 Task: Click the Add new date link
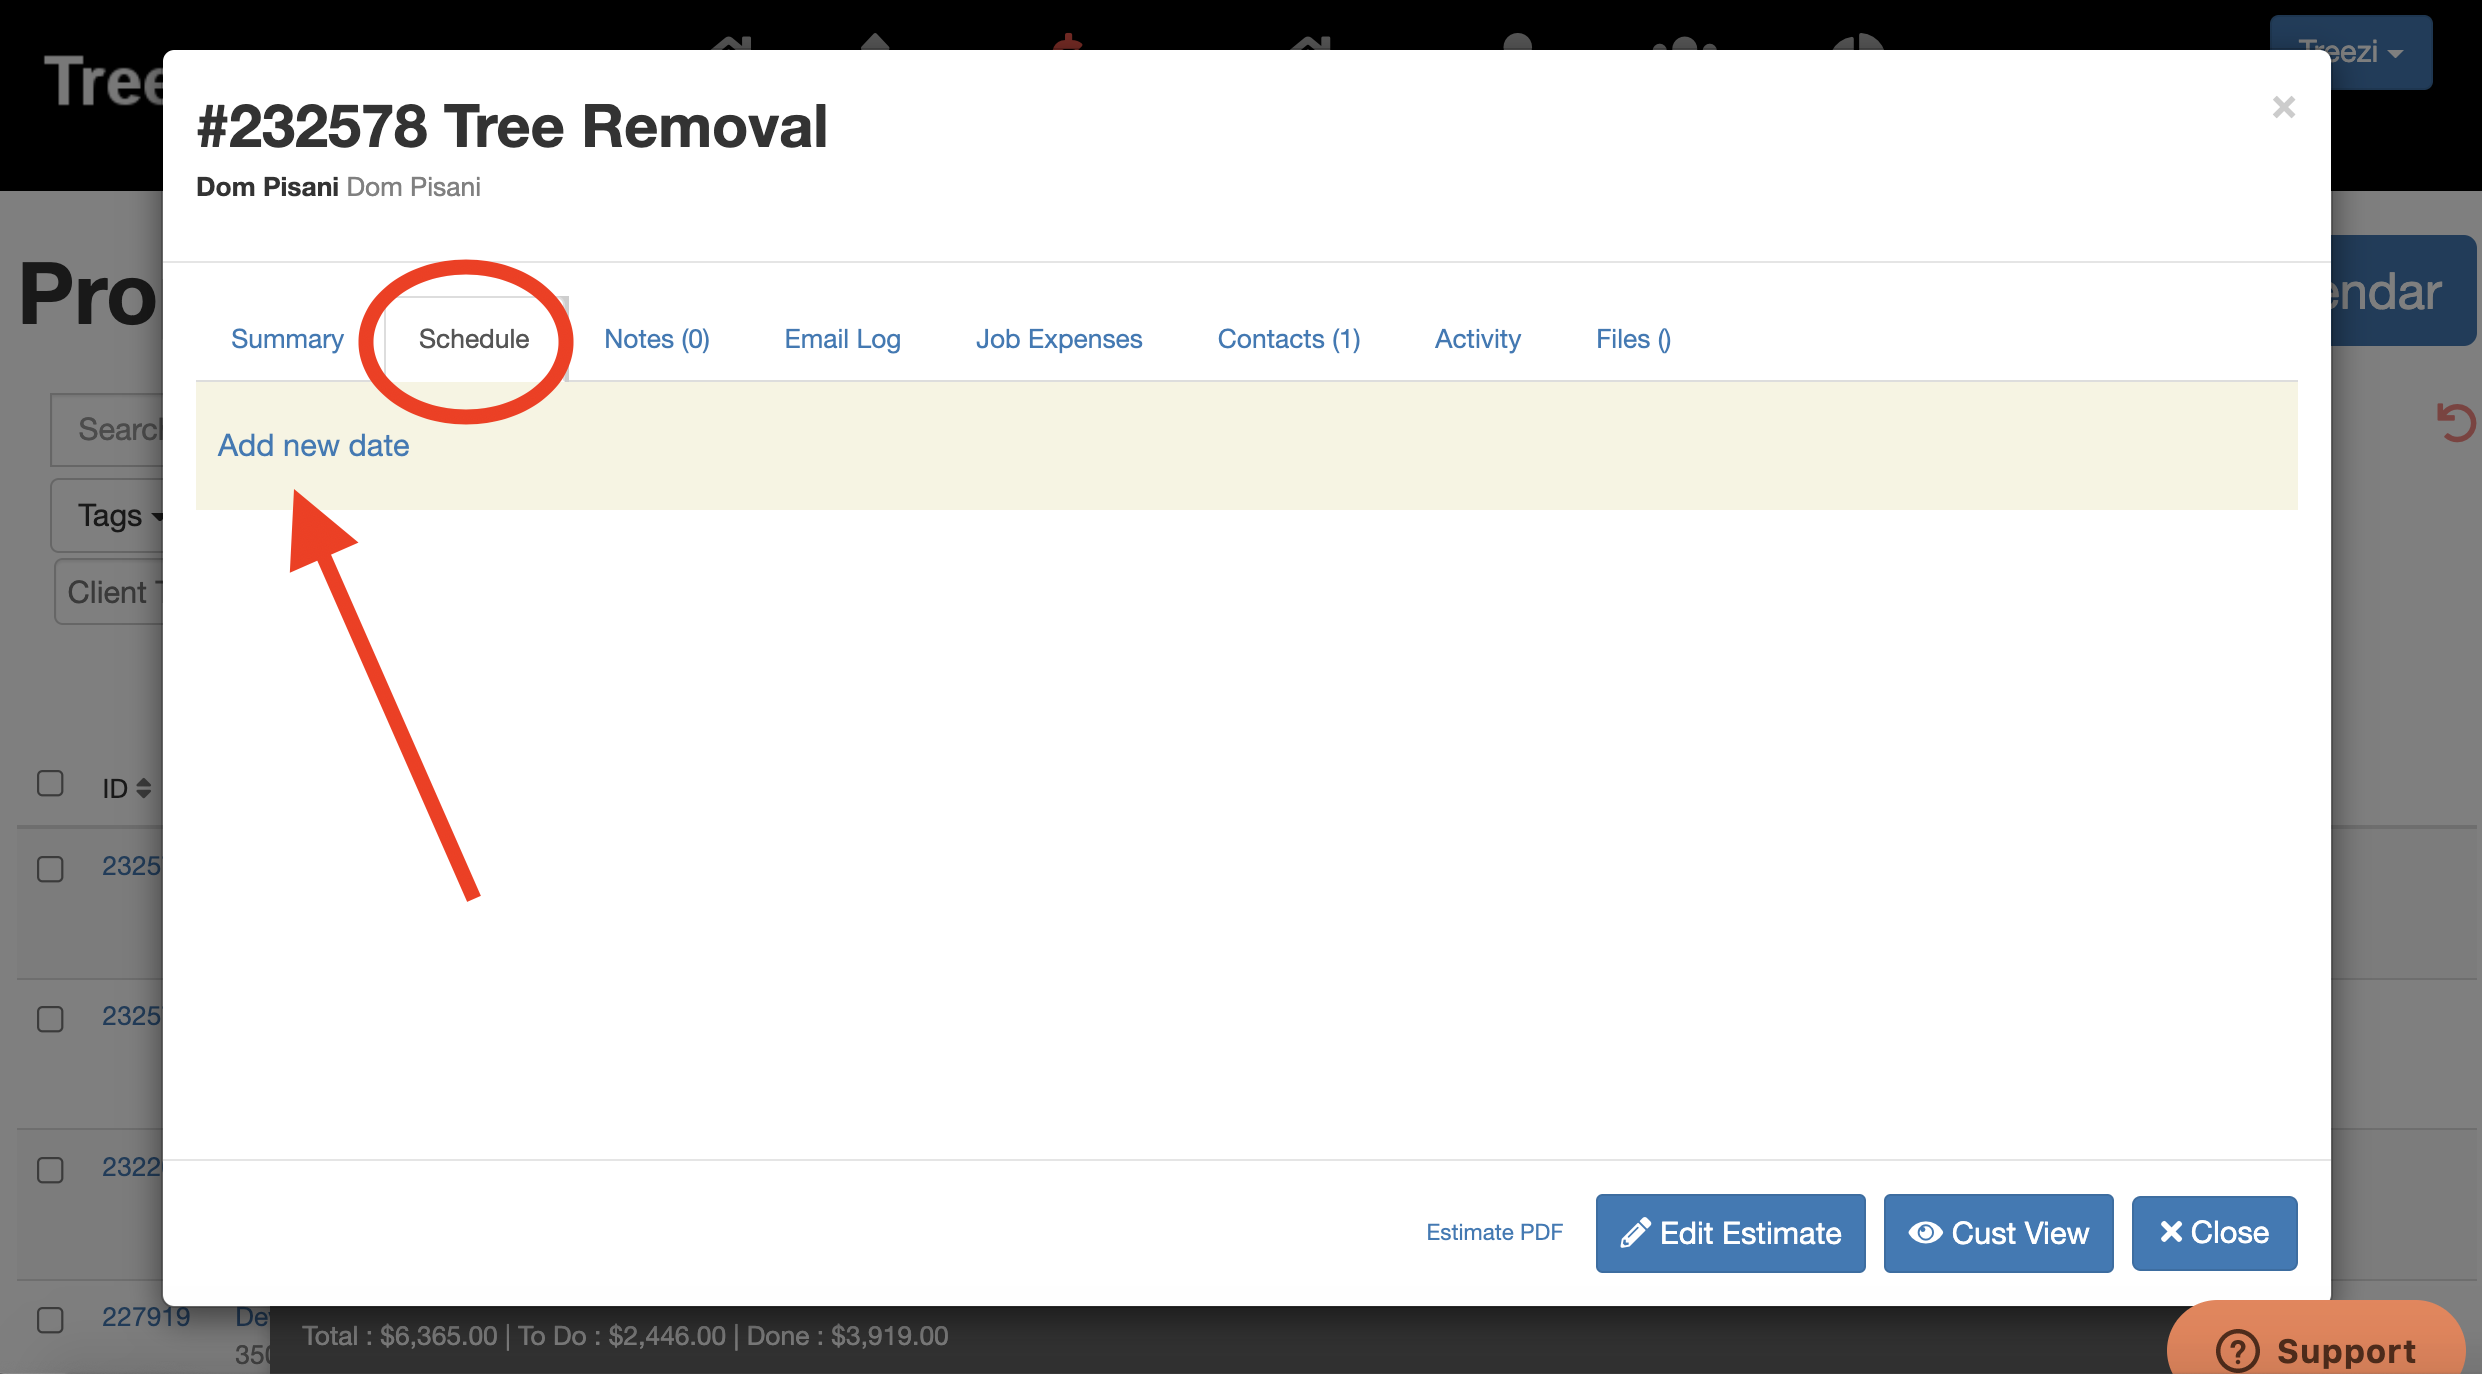[x=313, y=445]
